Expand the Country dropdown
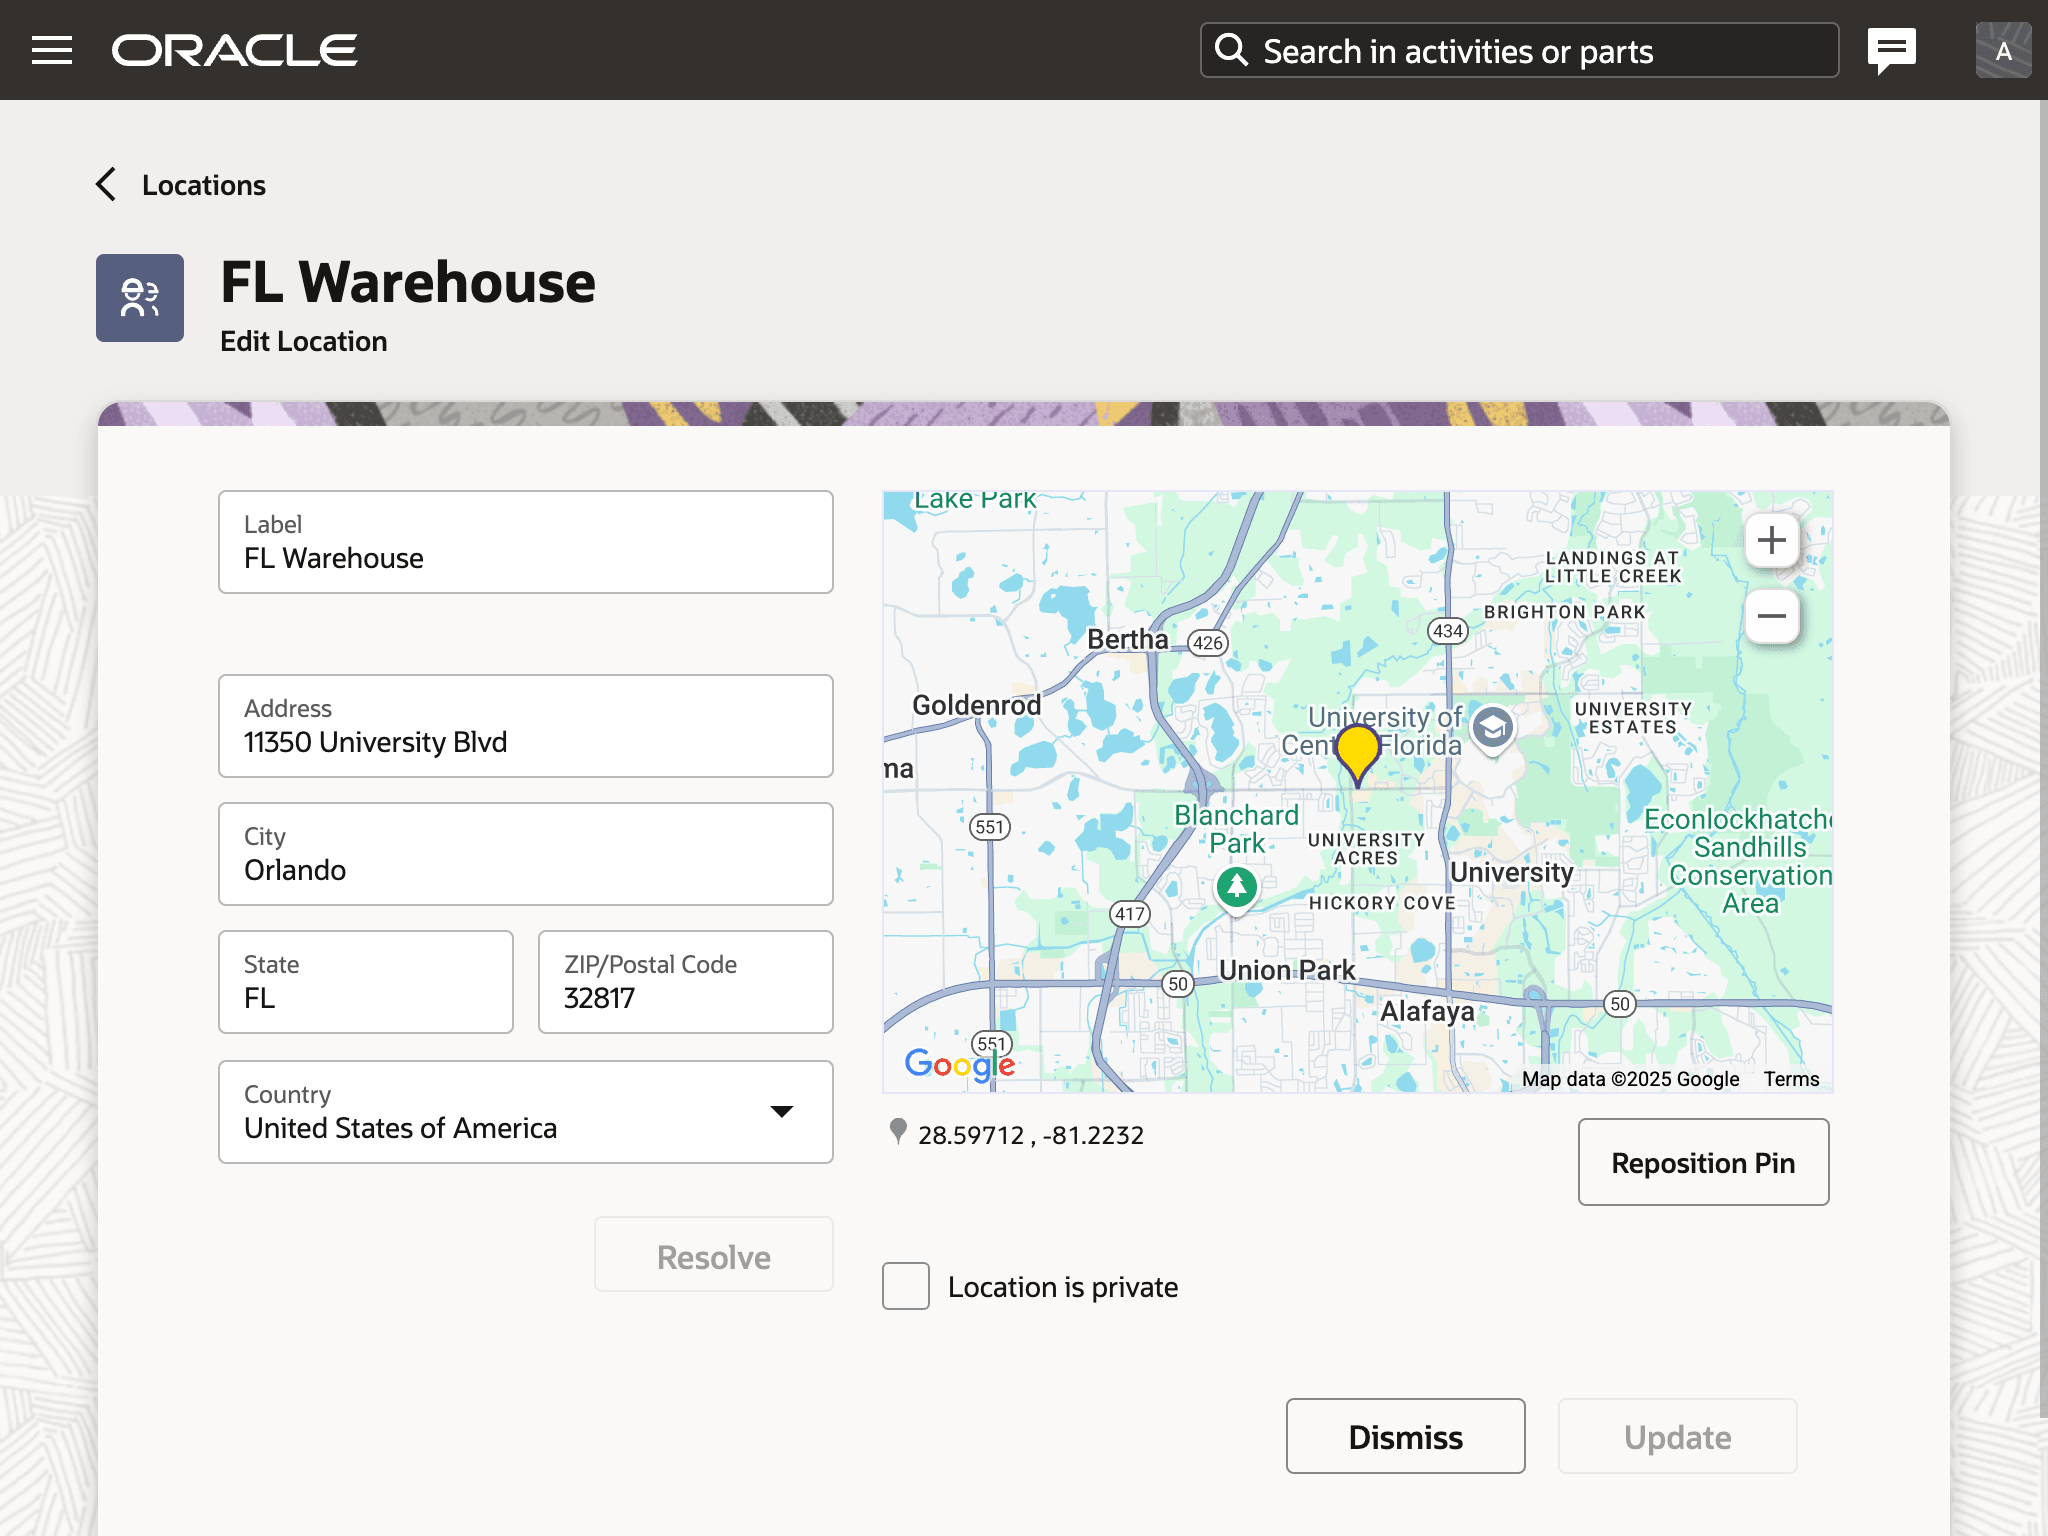This screenshot has width=2048, height=1536. point(781,1112)
